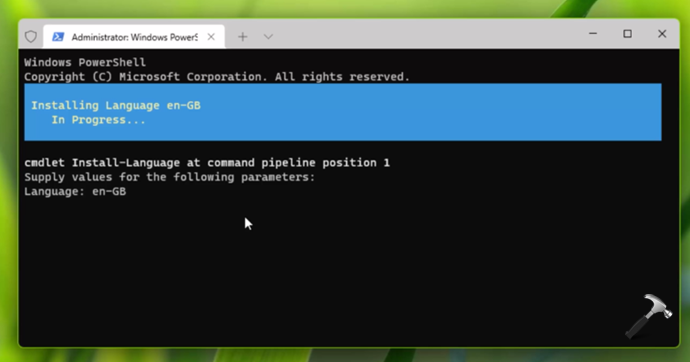This screenshot has height=362, width=690.
Task: Click the Language: en-GB prompt line
Action: (x=75, y=191)
